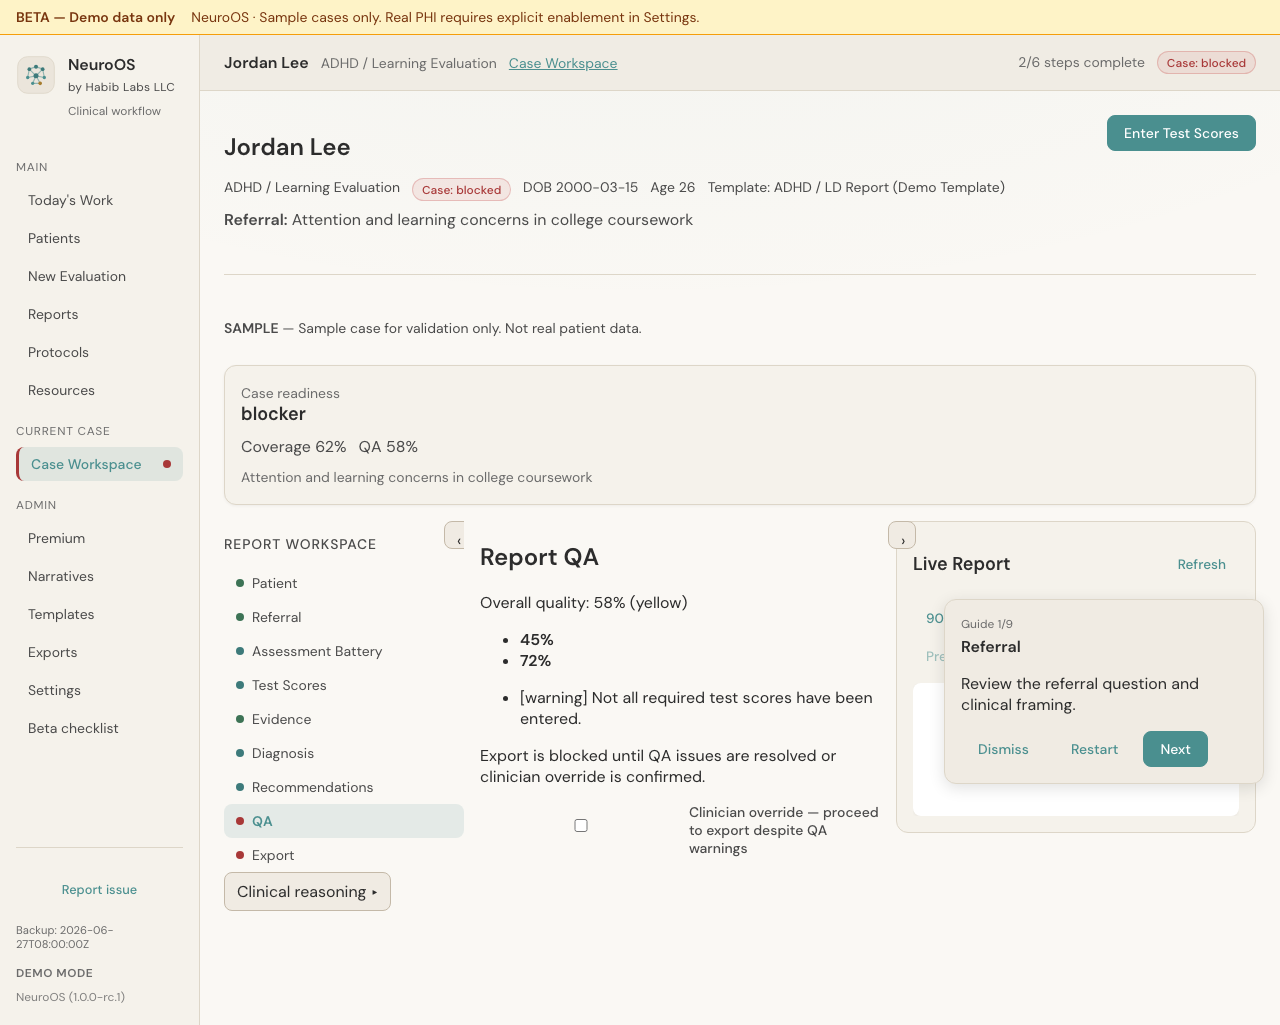The height and width of the screenshot is (1025, 1280).
Task: Go to Exports under Admin
Action: 99,652
